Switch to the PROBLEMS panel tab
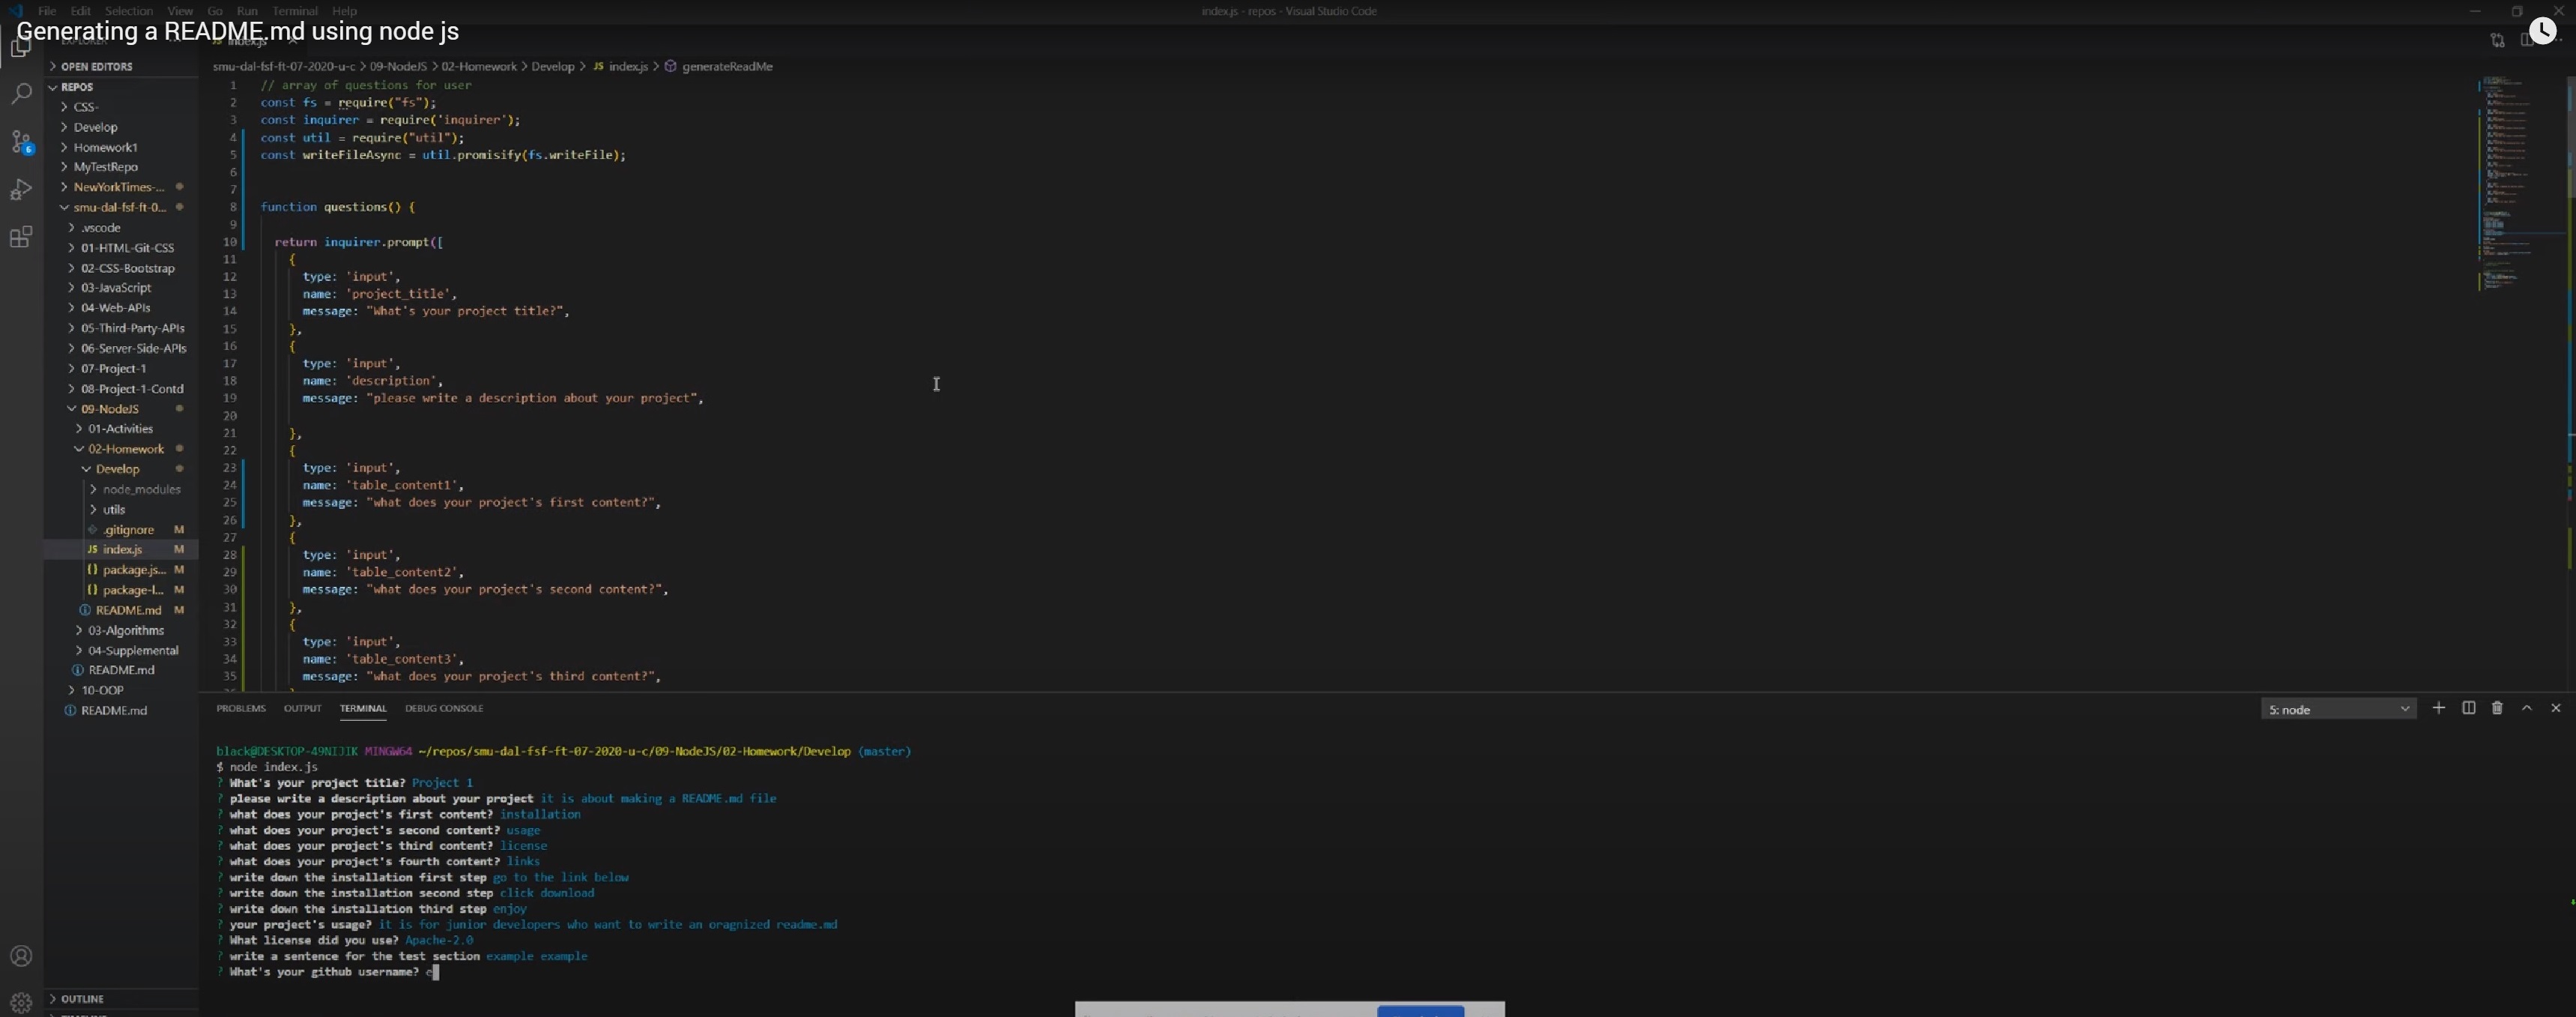 [x=241, y=708]
